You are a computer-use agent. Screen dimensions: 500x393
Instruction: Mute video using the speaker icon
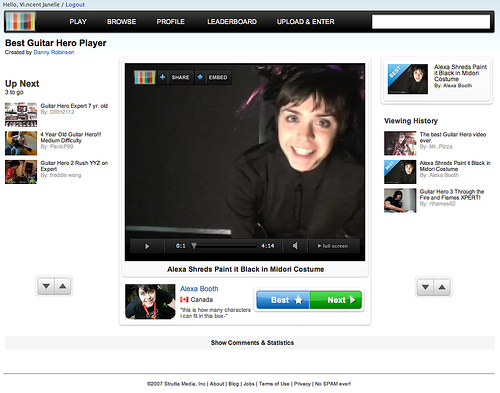click(295, 246)
